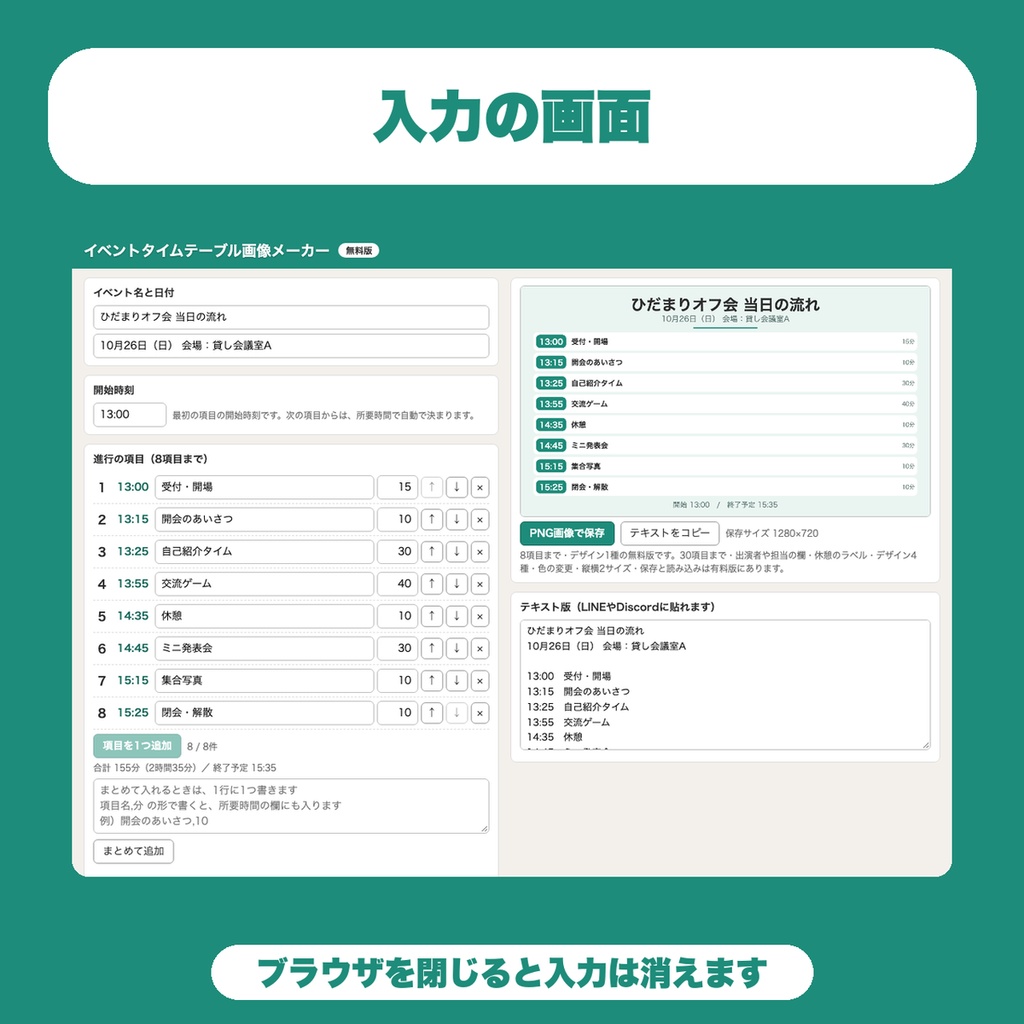
Task: Delete row 3 自己紹介タイム
Action: [x=480, y=551]
